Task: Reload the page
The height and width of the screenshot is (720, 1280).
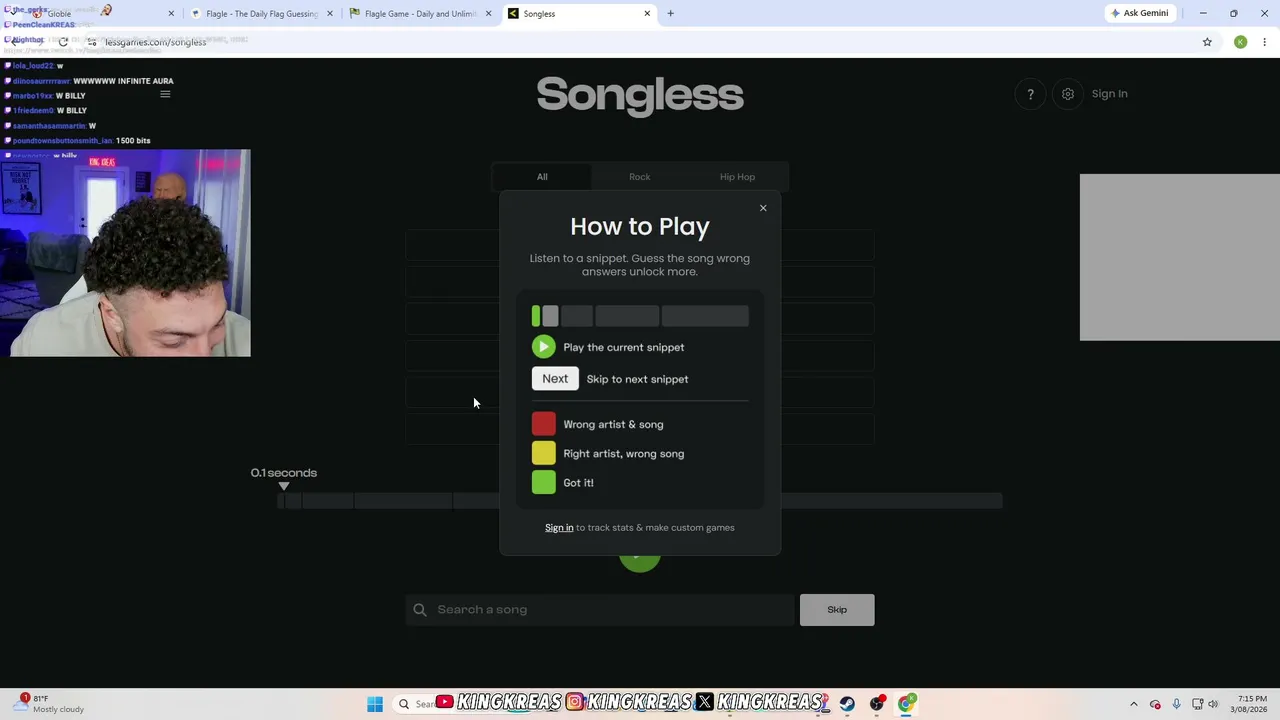Action: pos(63,42)
